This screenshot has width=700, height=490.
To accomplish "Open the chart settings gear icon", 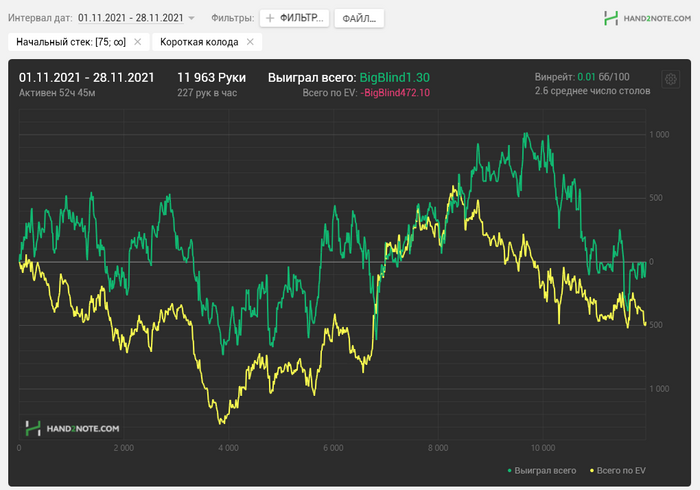I will [670, 79].
